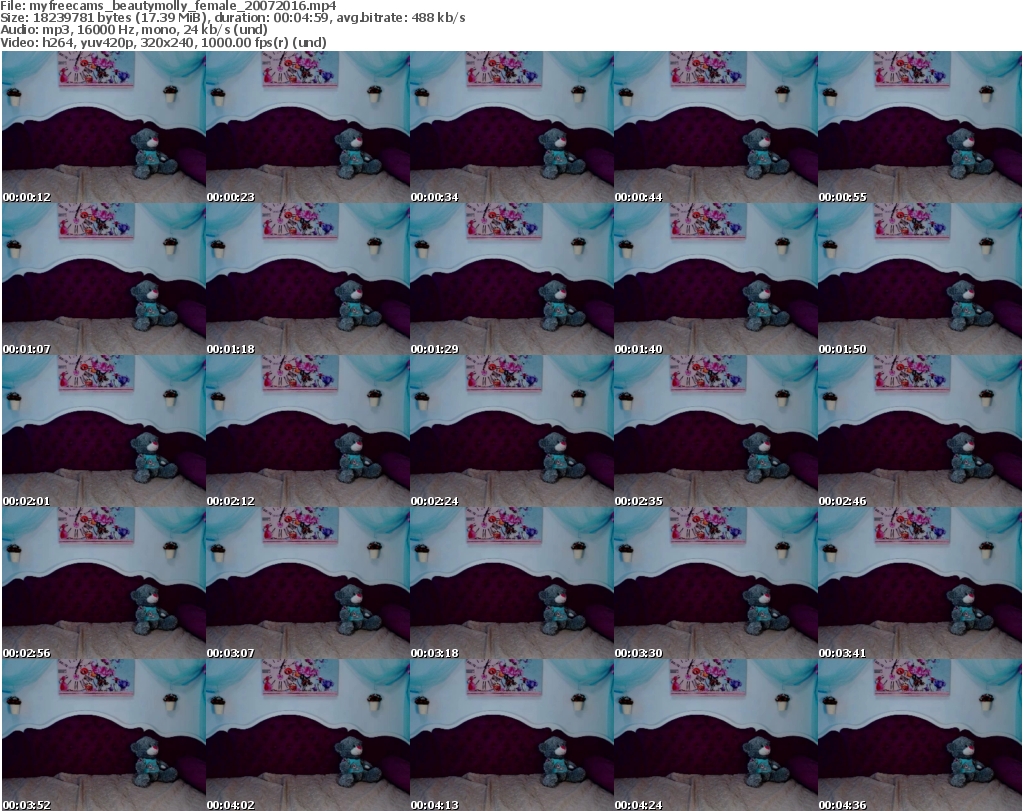Choose the frame marked 00:04:36
Viewport: 1024px width, 811px height.
(920, 735)
